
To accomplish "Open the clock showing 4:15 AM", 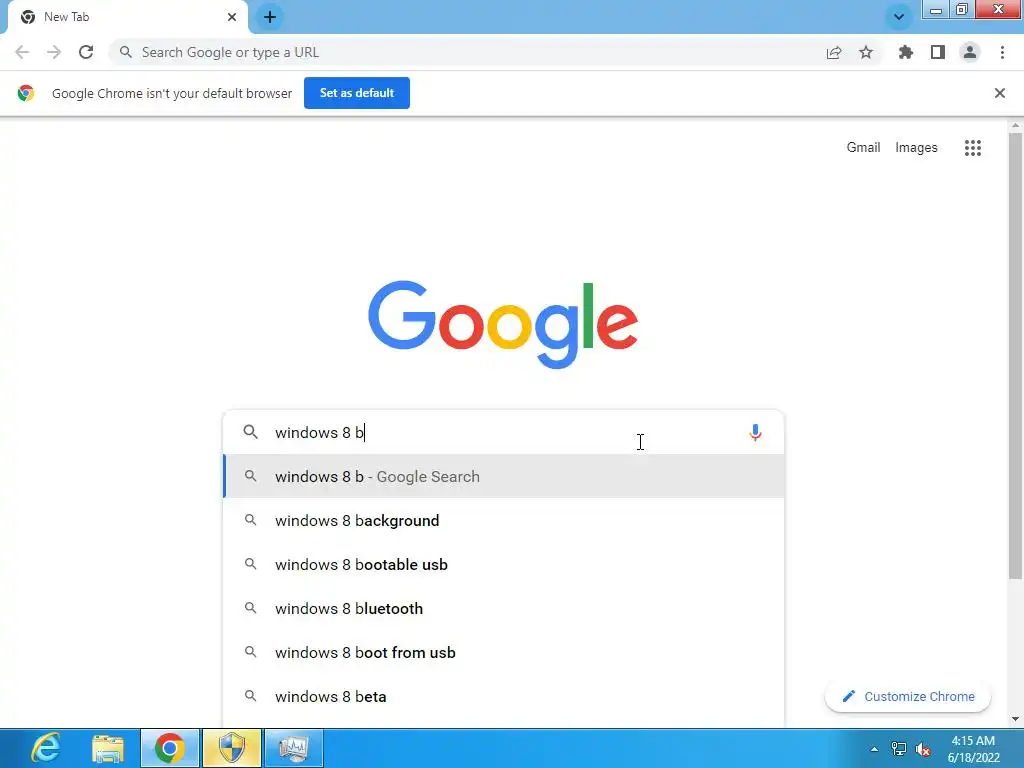I will 973,749.
